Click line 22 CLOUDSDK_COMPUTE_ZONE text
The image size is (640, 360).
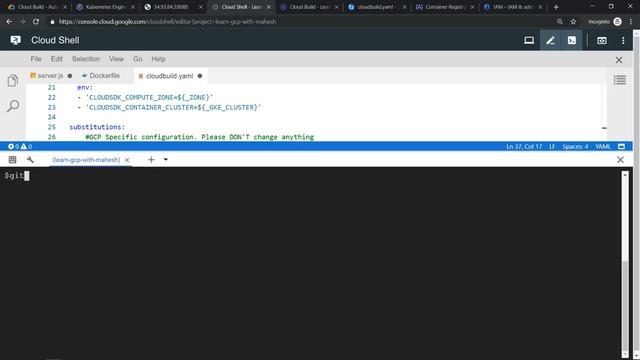point(149,98)
